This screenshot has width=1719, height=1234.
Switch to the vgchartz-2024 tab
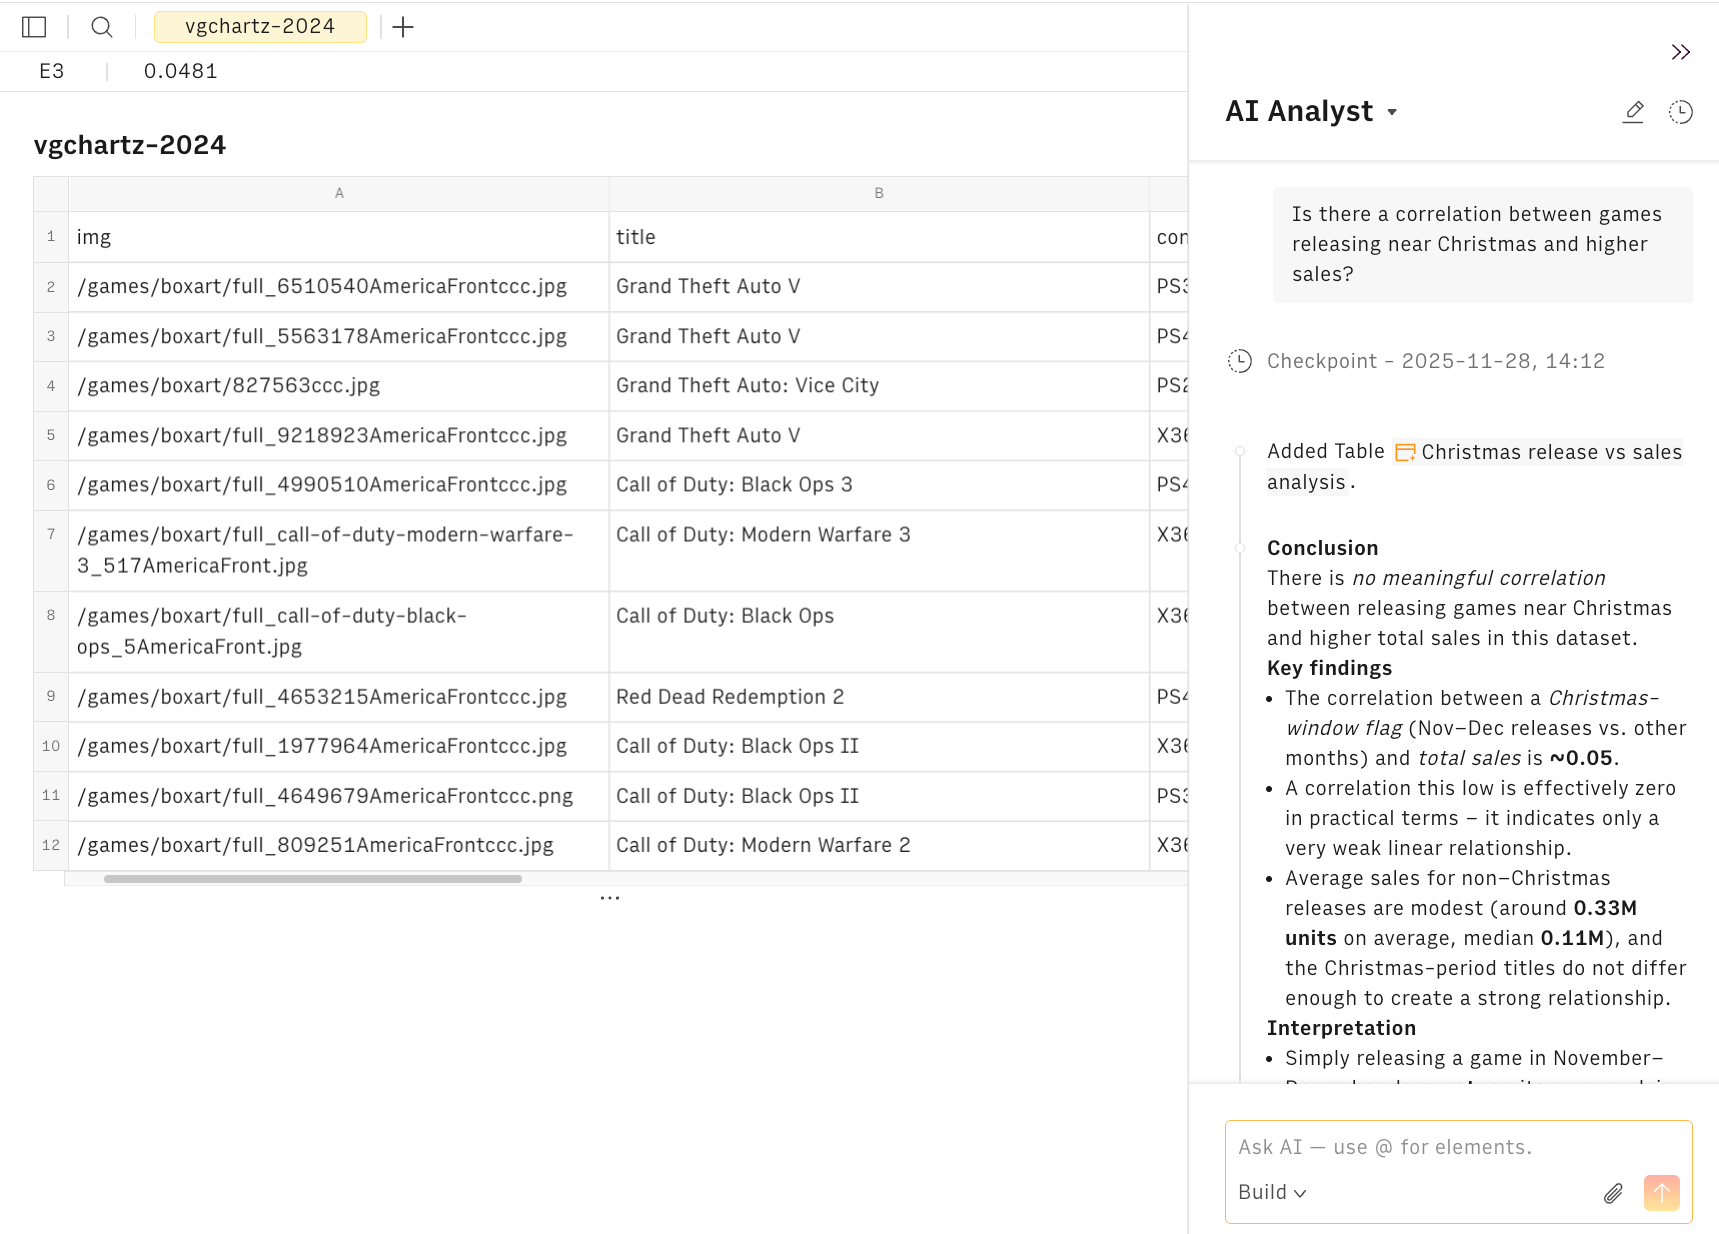(260, 27)
